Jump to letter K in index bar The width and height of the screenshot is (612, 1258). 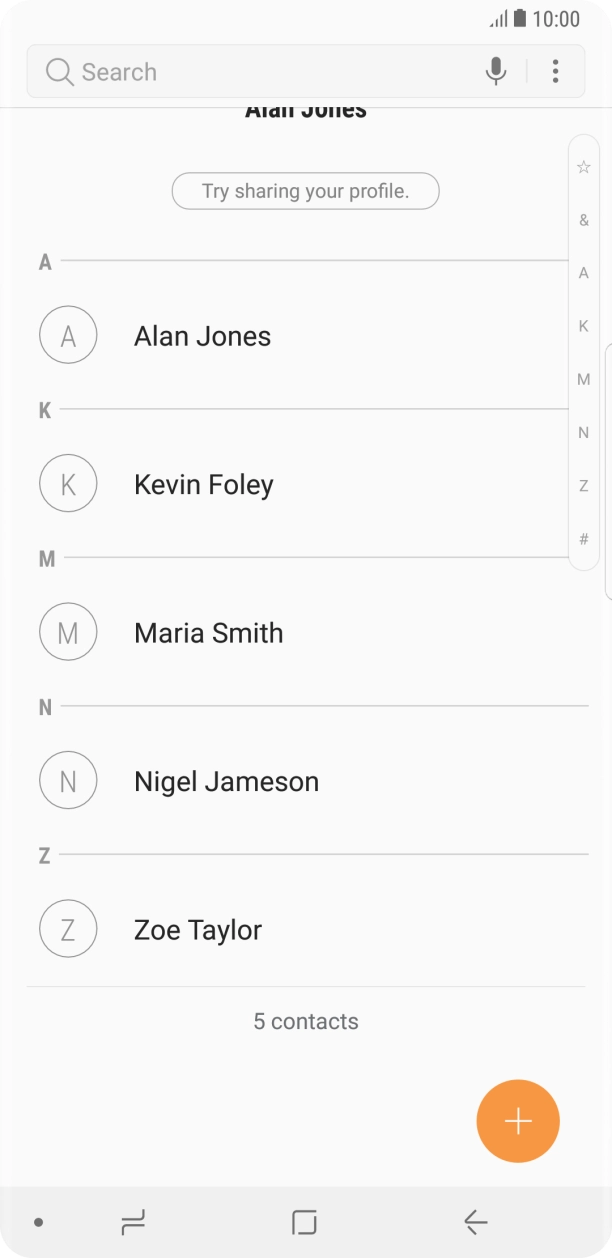coord(584,326)
